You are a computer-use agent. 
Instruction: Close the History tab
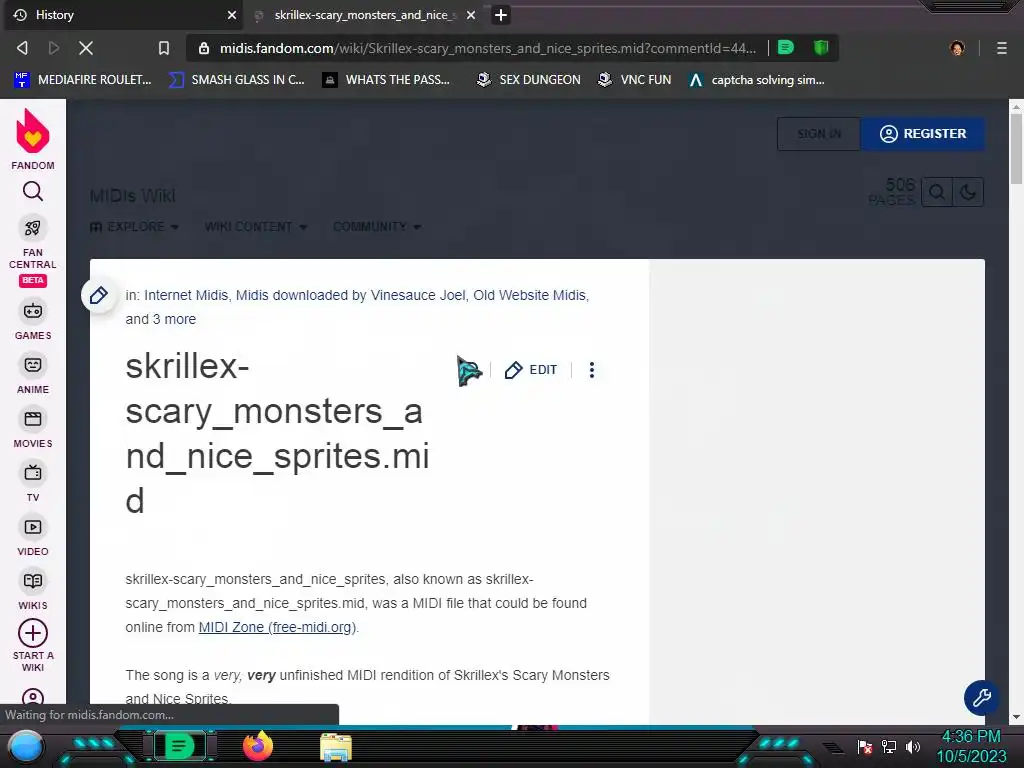[x=231, y=15]
